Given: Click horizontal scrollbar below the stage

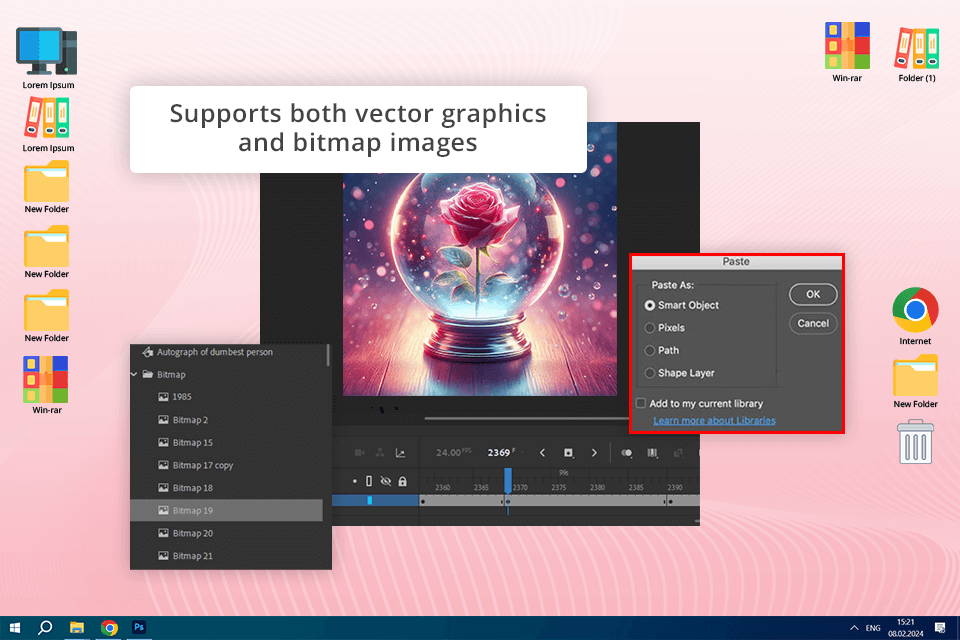Looking at the screenshot, I should point(527,419).
